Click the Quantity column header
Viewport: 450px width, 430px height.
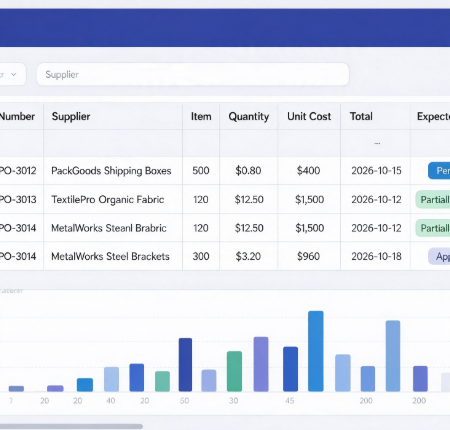[249, 116]
